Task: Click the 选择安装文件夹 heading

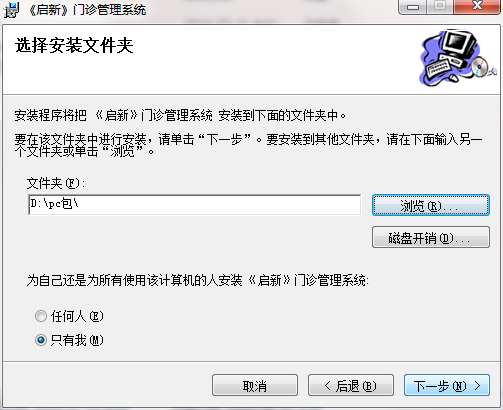Action: pos(74,46)
